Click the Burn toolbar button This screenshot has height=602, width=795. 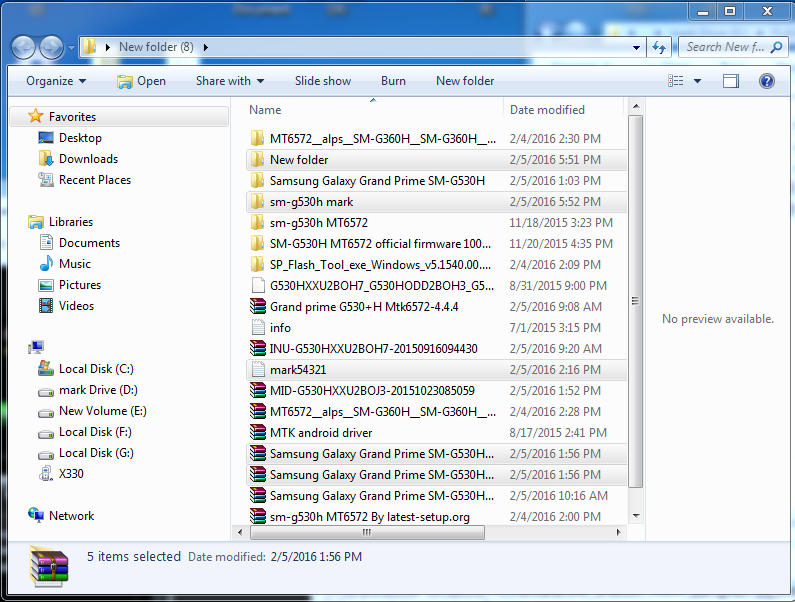point(393,81)
